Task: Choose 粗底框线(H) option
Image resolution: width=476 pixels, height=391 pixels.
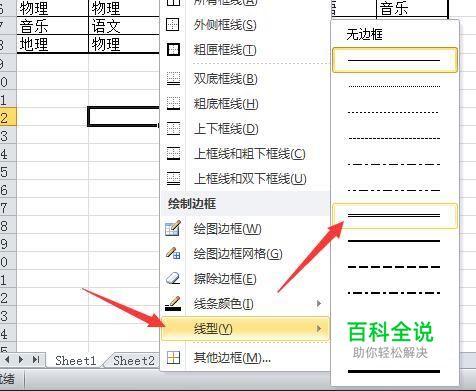Action: click(244, 104)
